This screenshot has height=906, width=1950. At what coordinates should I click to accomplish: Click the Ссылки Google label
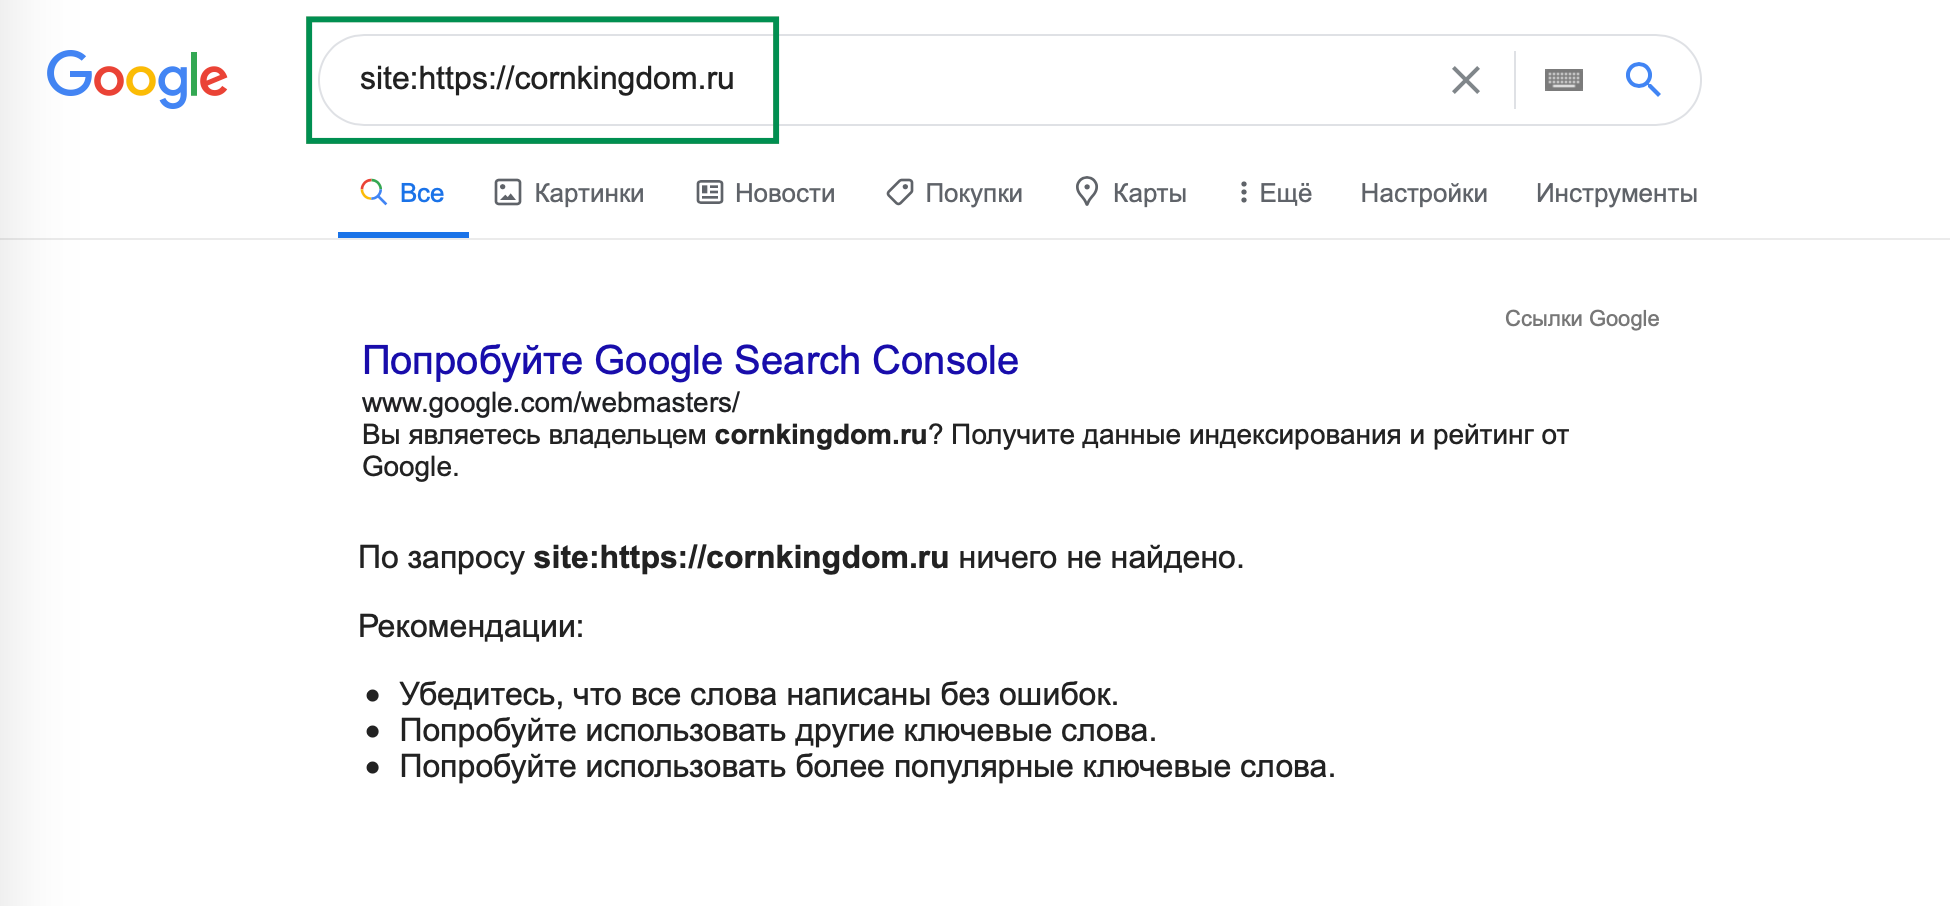tap(1581, 318)
